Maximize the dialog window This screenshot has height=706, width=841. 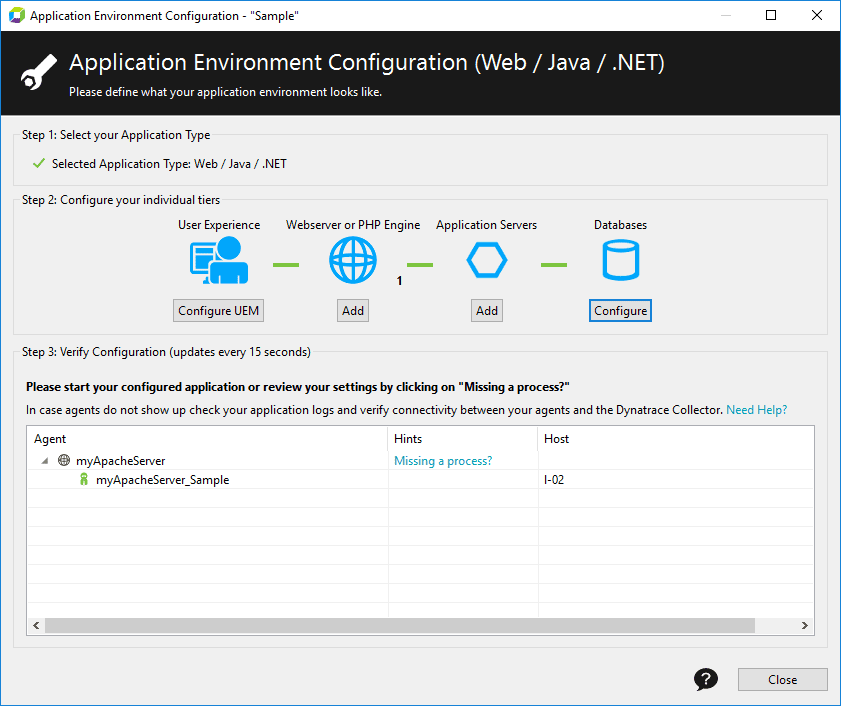point(771,15)
